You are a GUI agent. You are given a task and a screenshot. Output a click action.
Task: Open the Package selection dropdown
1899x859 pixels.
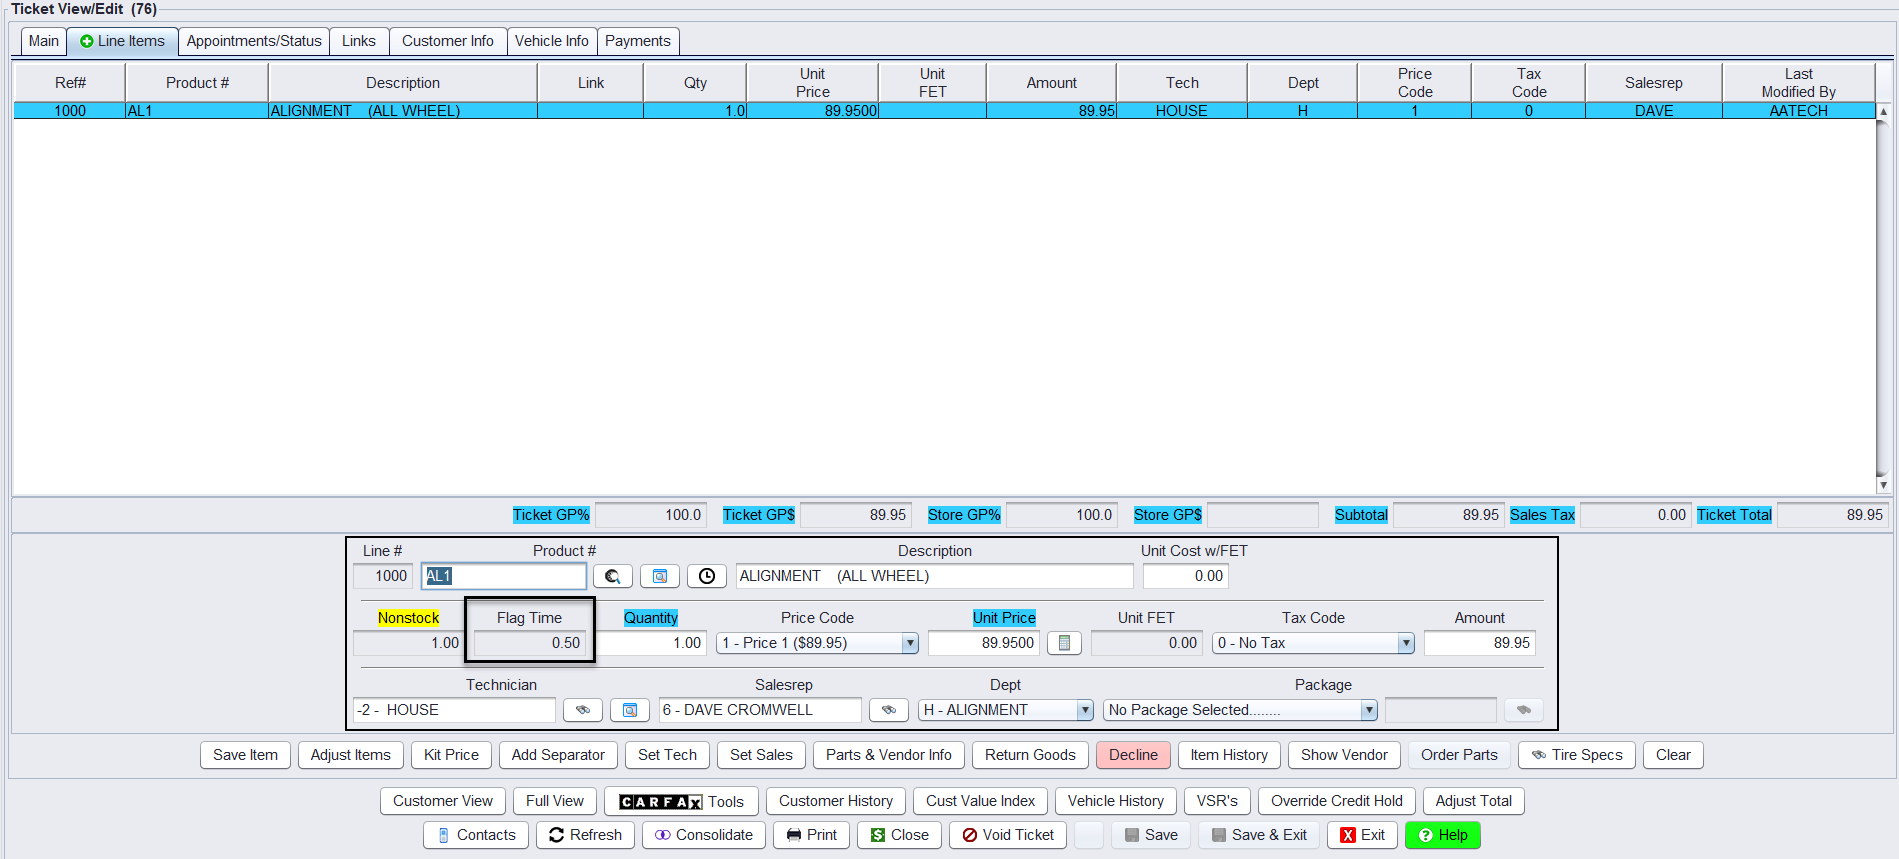[1368, 710]
